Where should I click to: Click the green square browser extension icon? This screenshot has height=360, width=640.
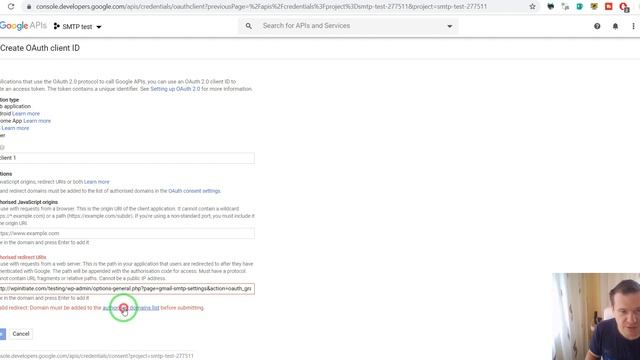(580, 7)
